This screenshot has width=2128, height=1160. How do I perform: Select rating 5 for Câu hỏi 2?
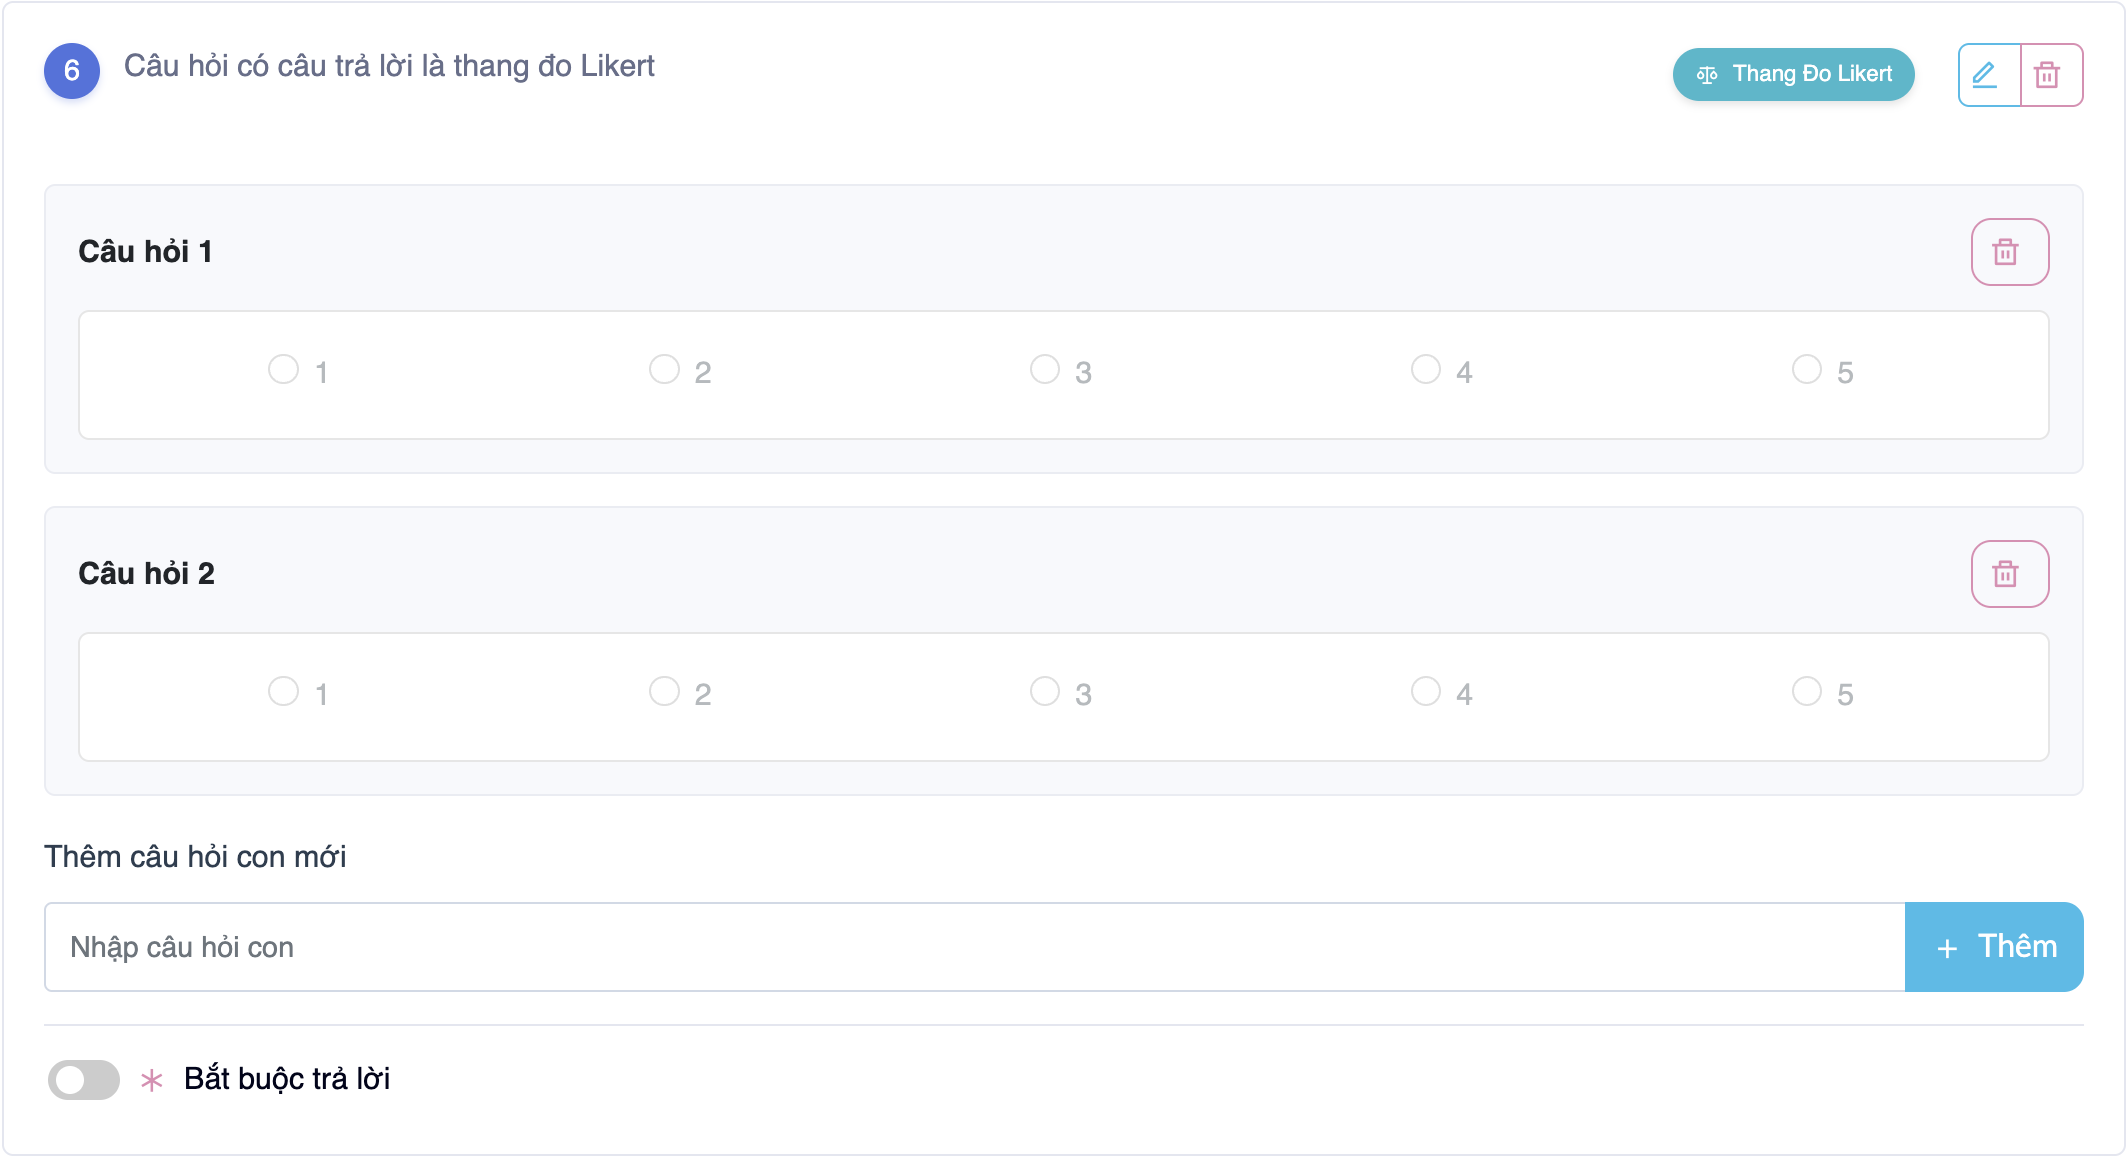coord(1807,691)
